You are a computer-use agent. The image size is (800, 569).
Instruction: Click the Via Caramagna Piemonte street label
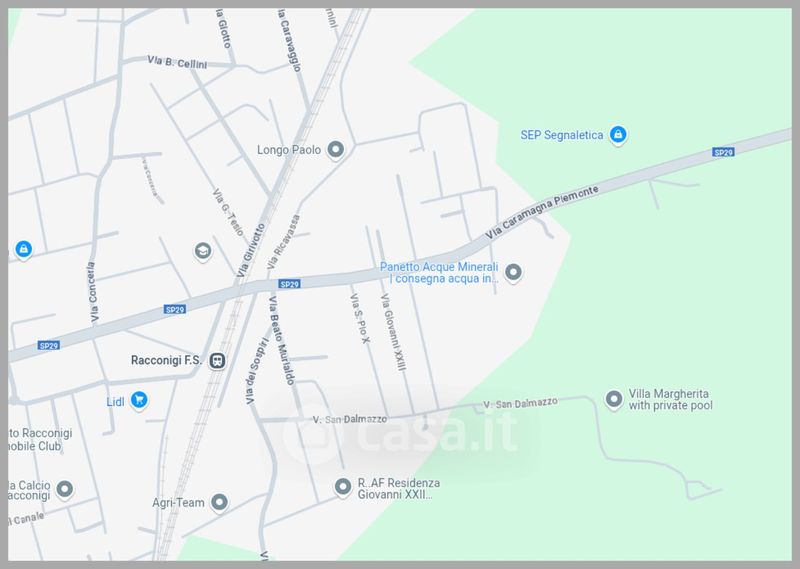(542, 212)
